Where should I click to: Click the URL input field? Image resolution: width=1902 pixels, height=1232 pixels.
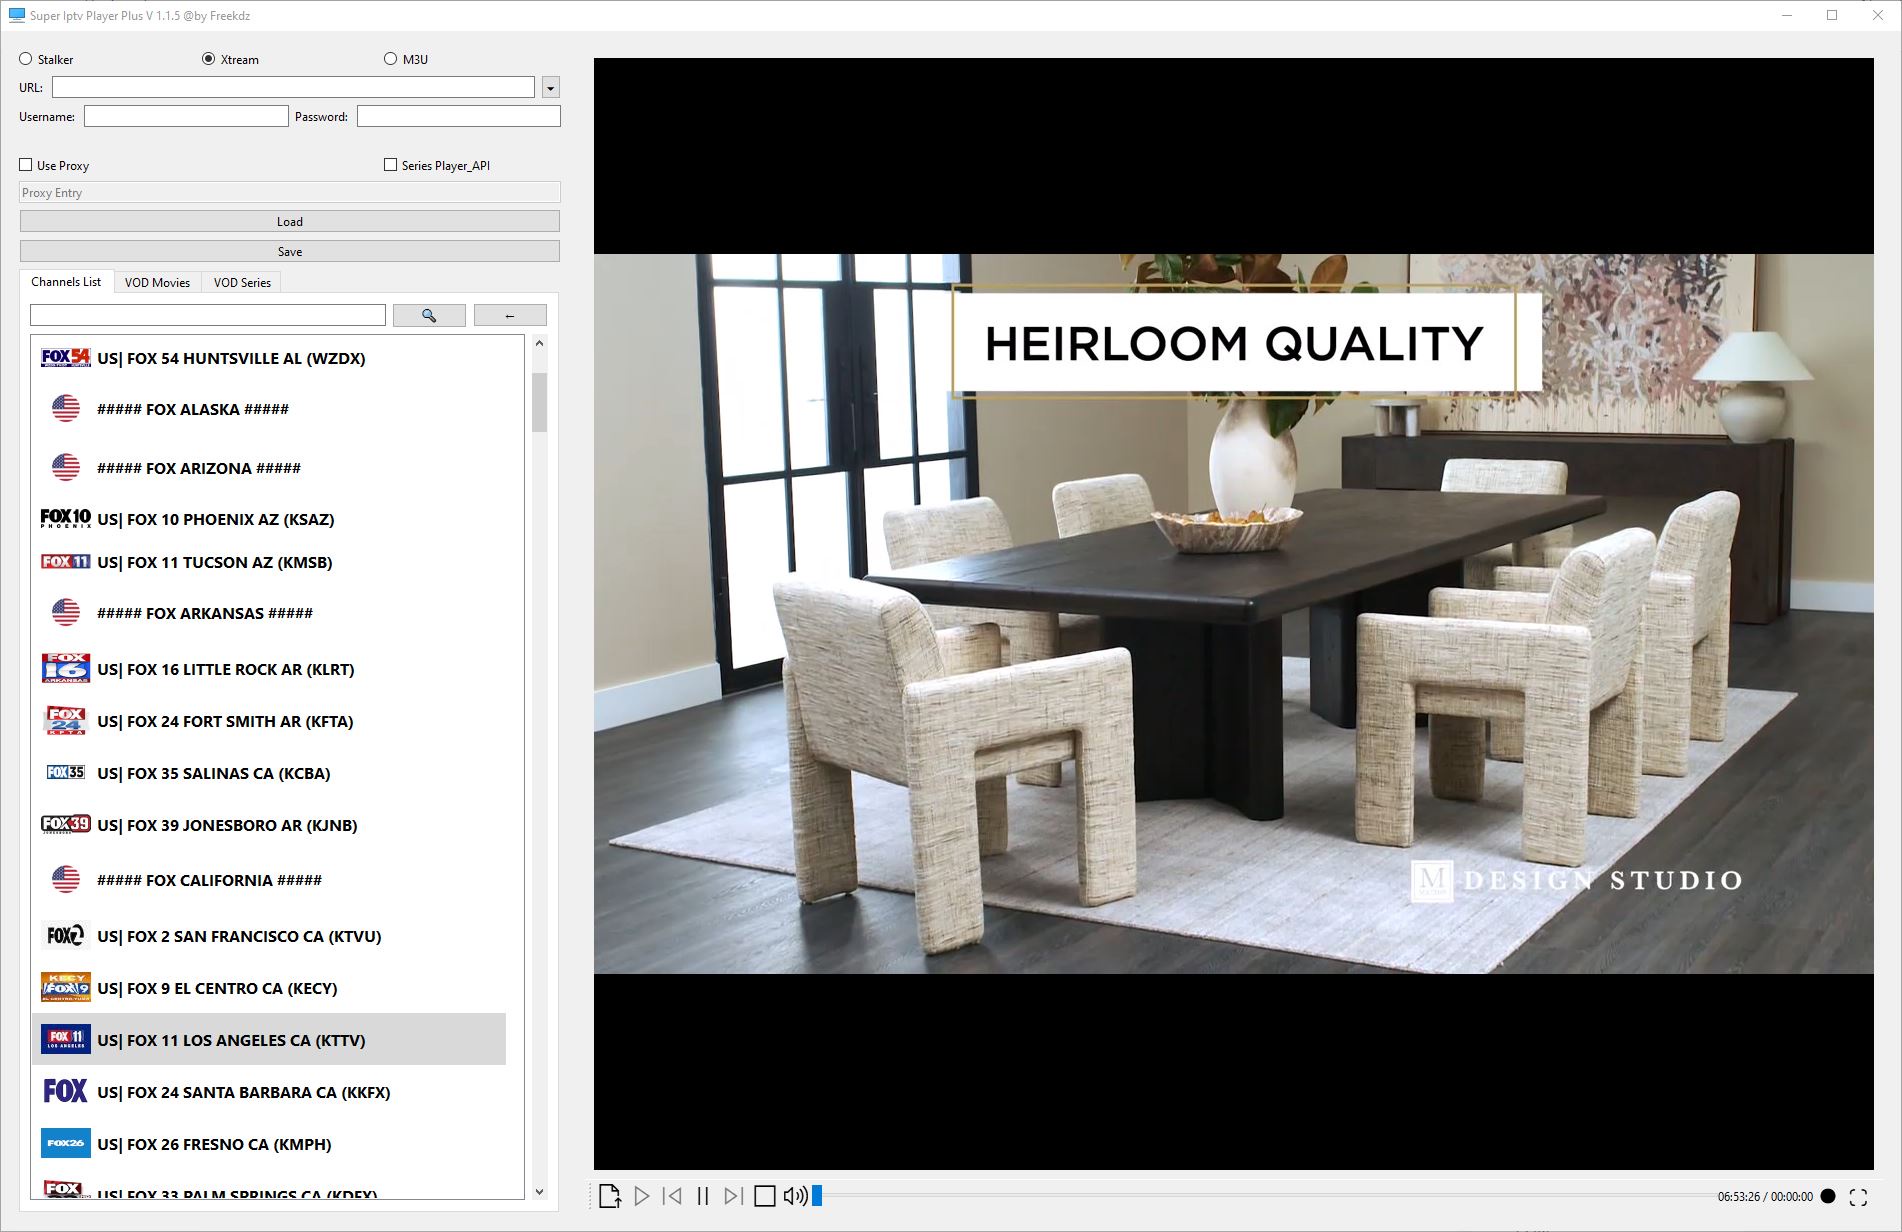point(293,87)
